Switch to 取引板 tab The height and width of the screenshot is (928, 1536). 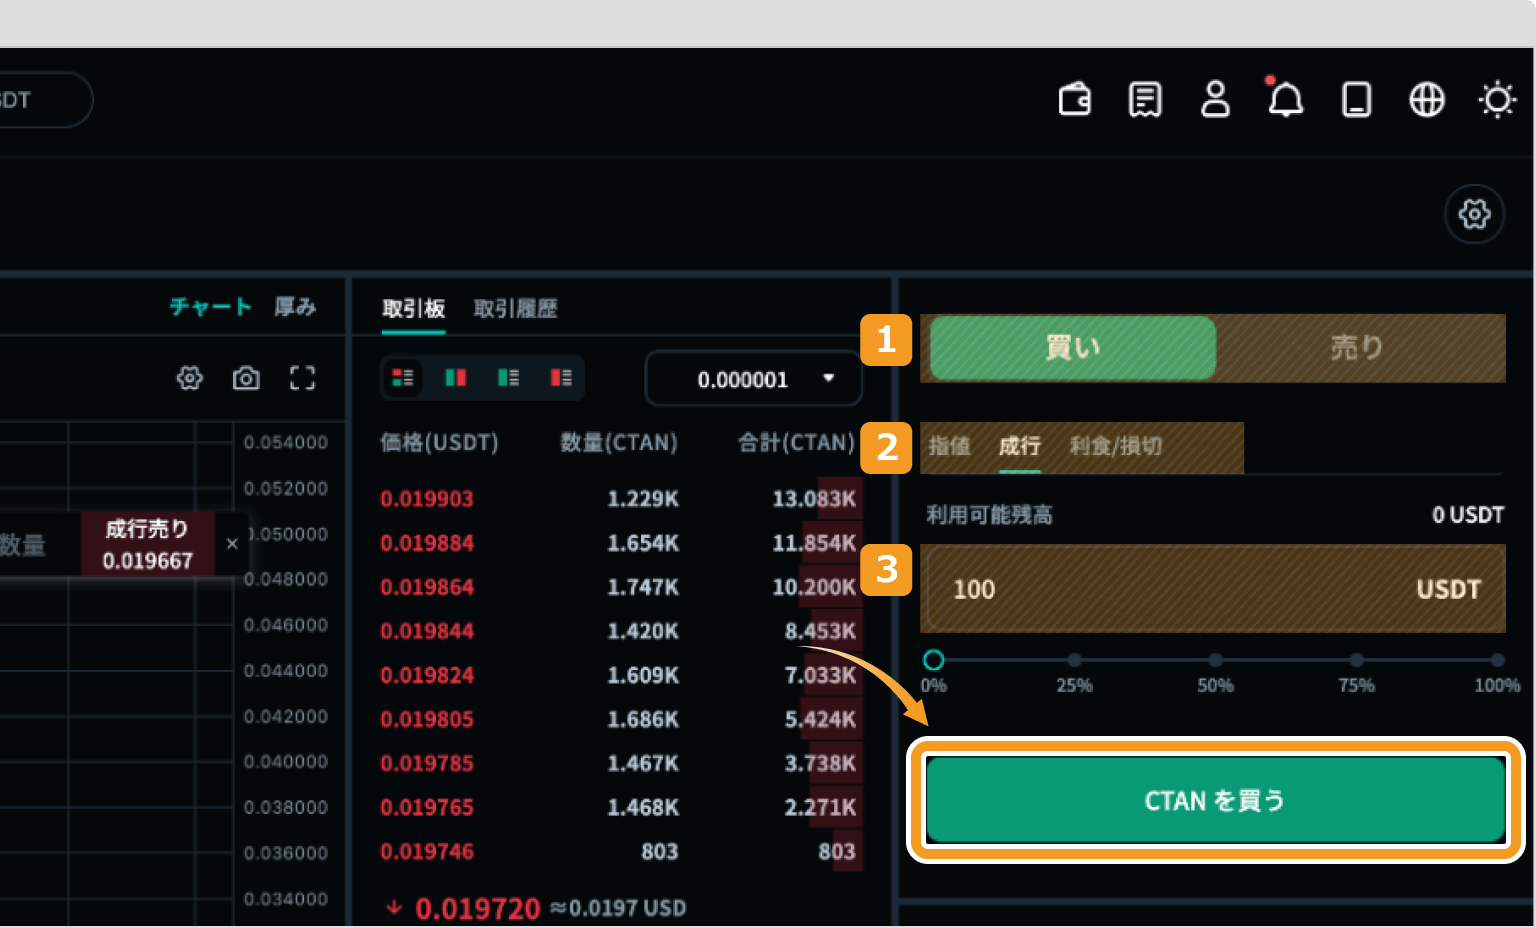[413, 309]
